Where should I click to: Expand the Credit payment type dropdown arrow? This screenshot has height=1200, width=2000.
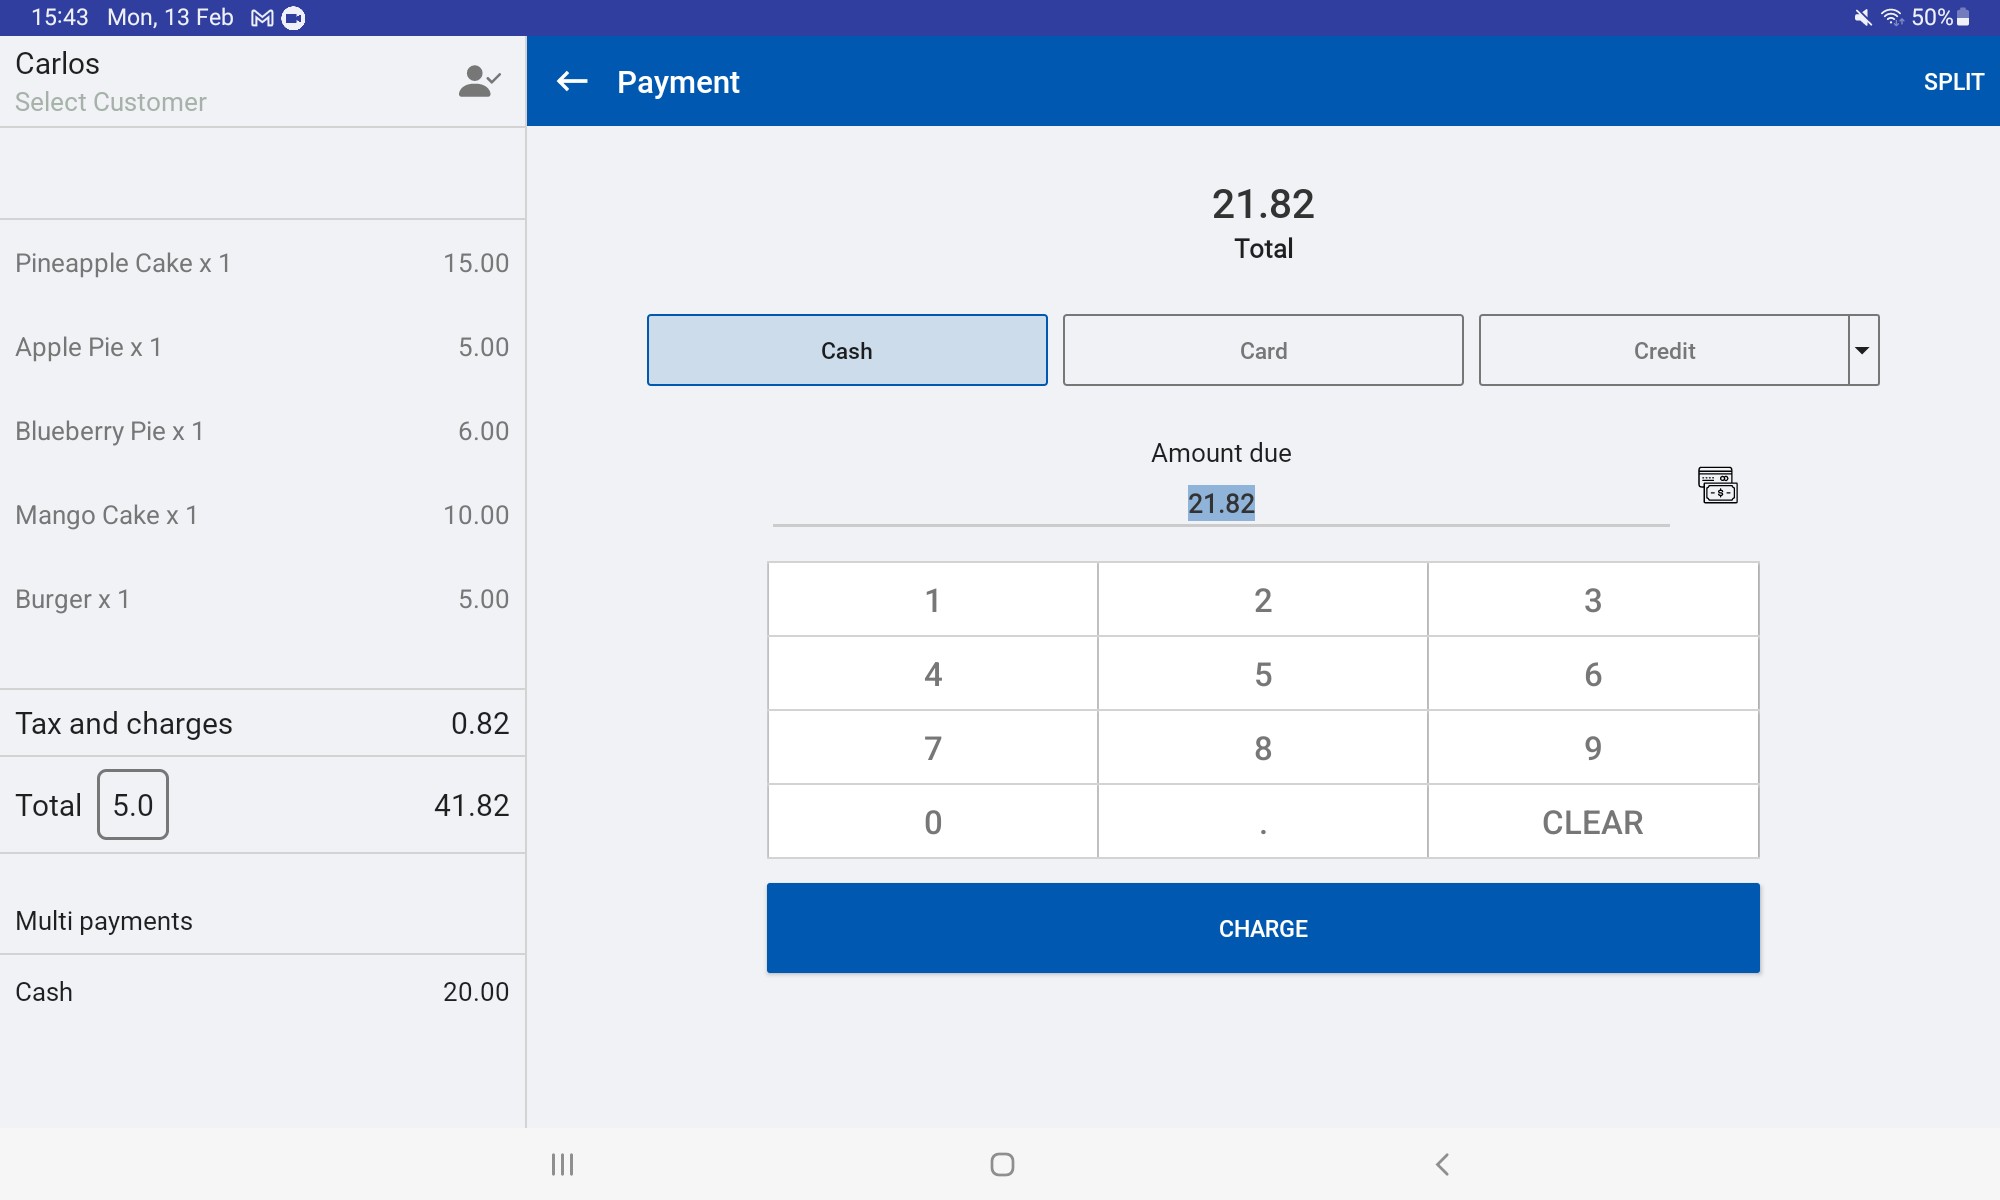point(1862,350)
